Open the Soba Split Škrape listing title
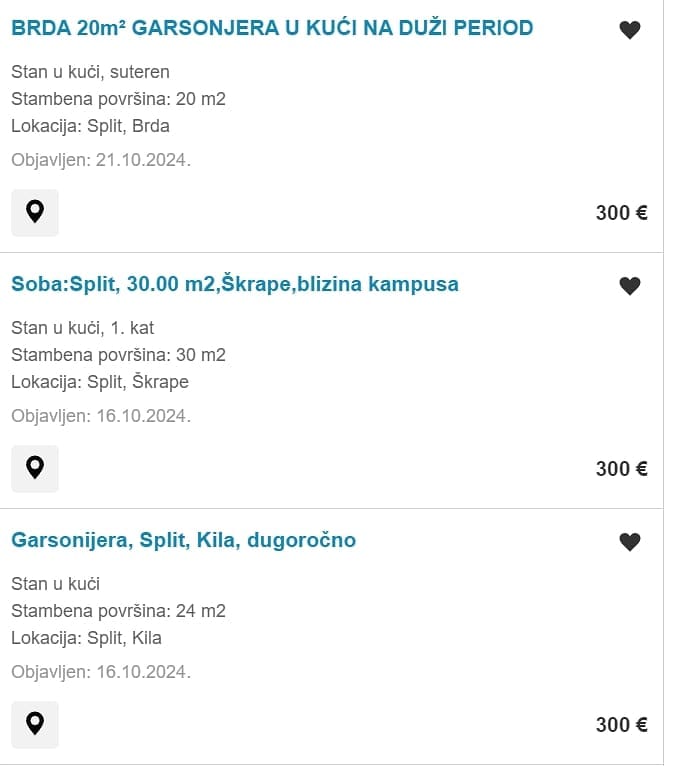 235,284
